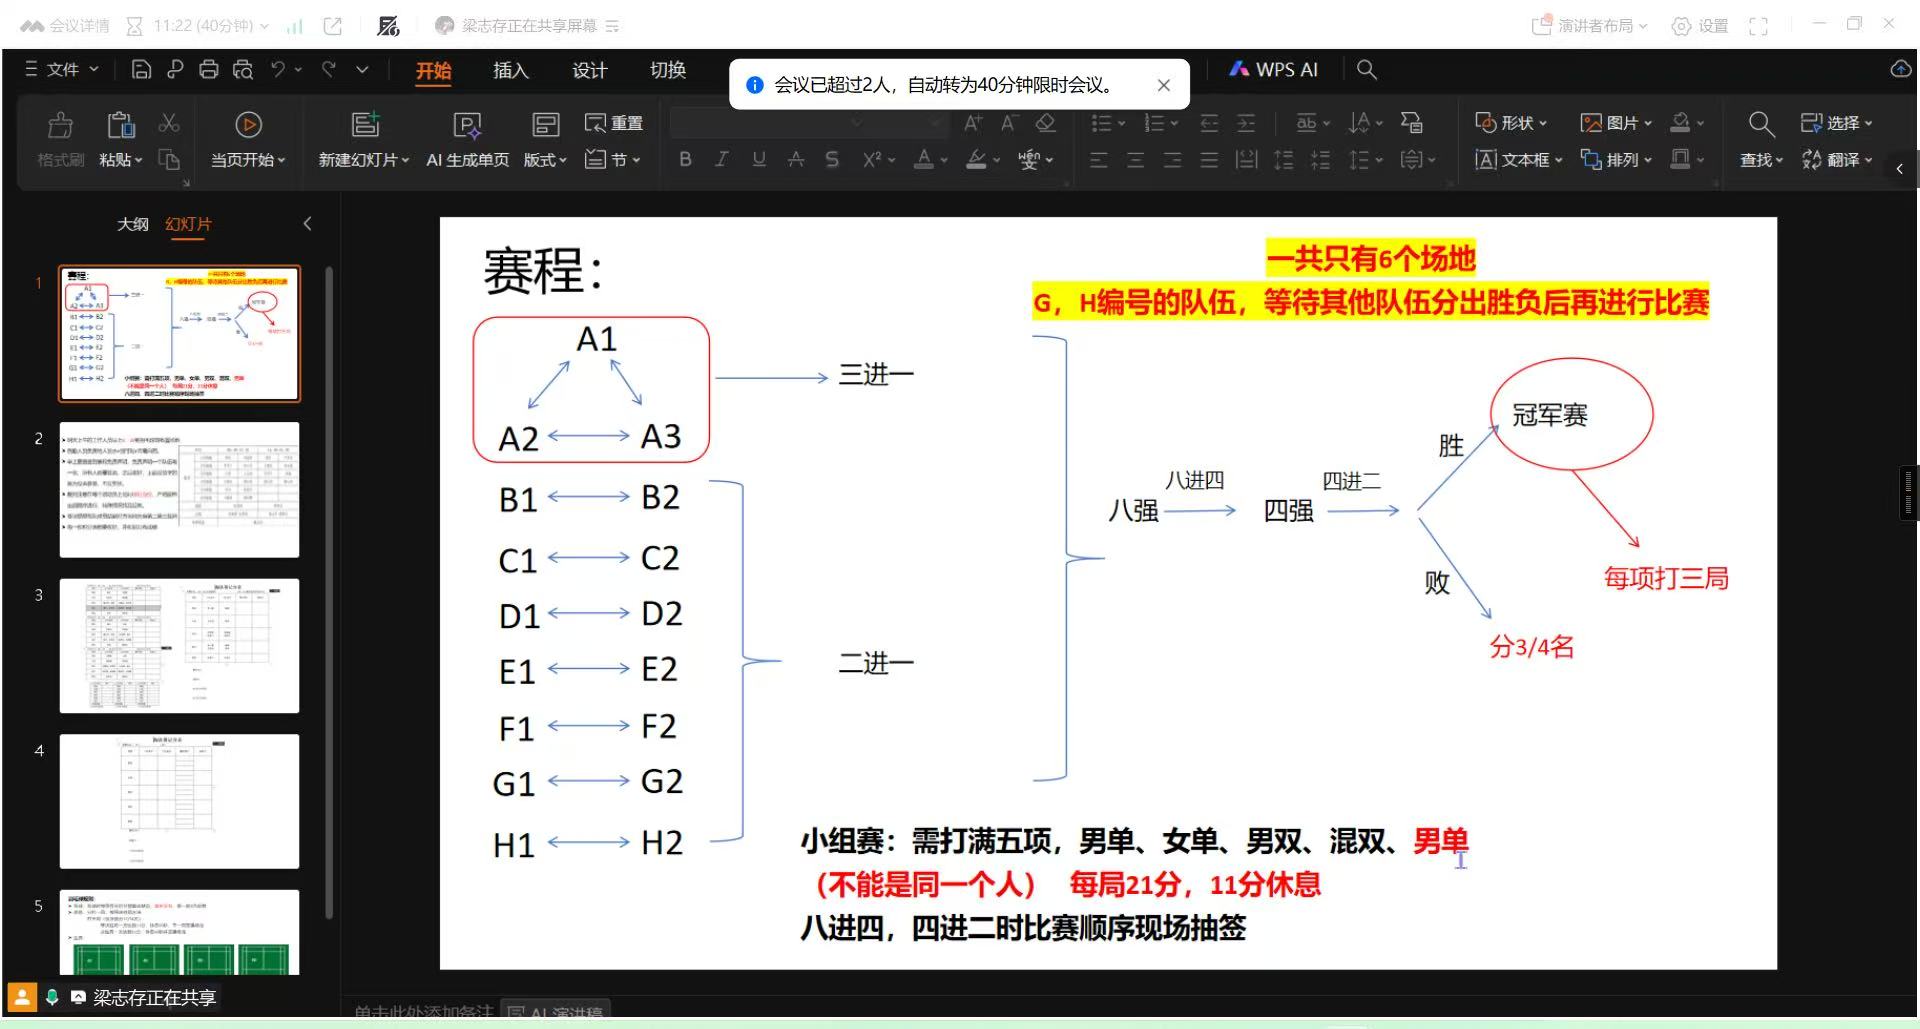Click the search magnifier beside WPS AI
This screenshot has height=1029, width=1920.
[1366, 69]
